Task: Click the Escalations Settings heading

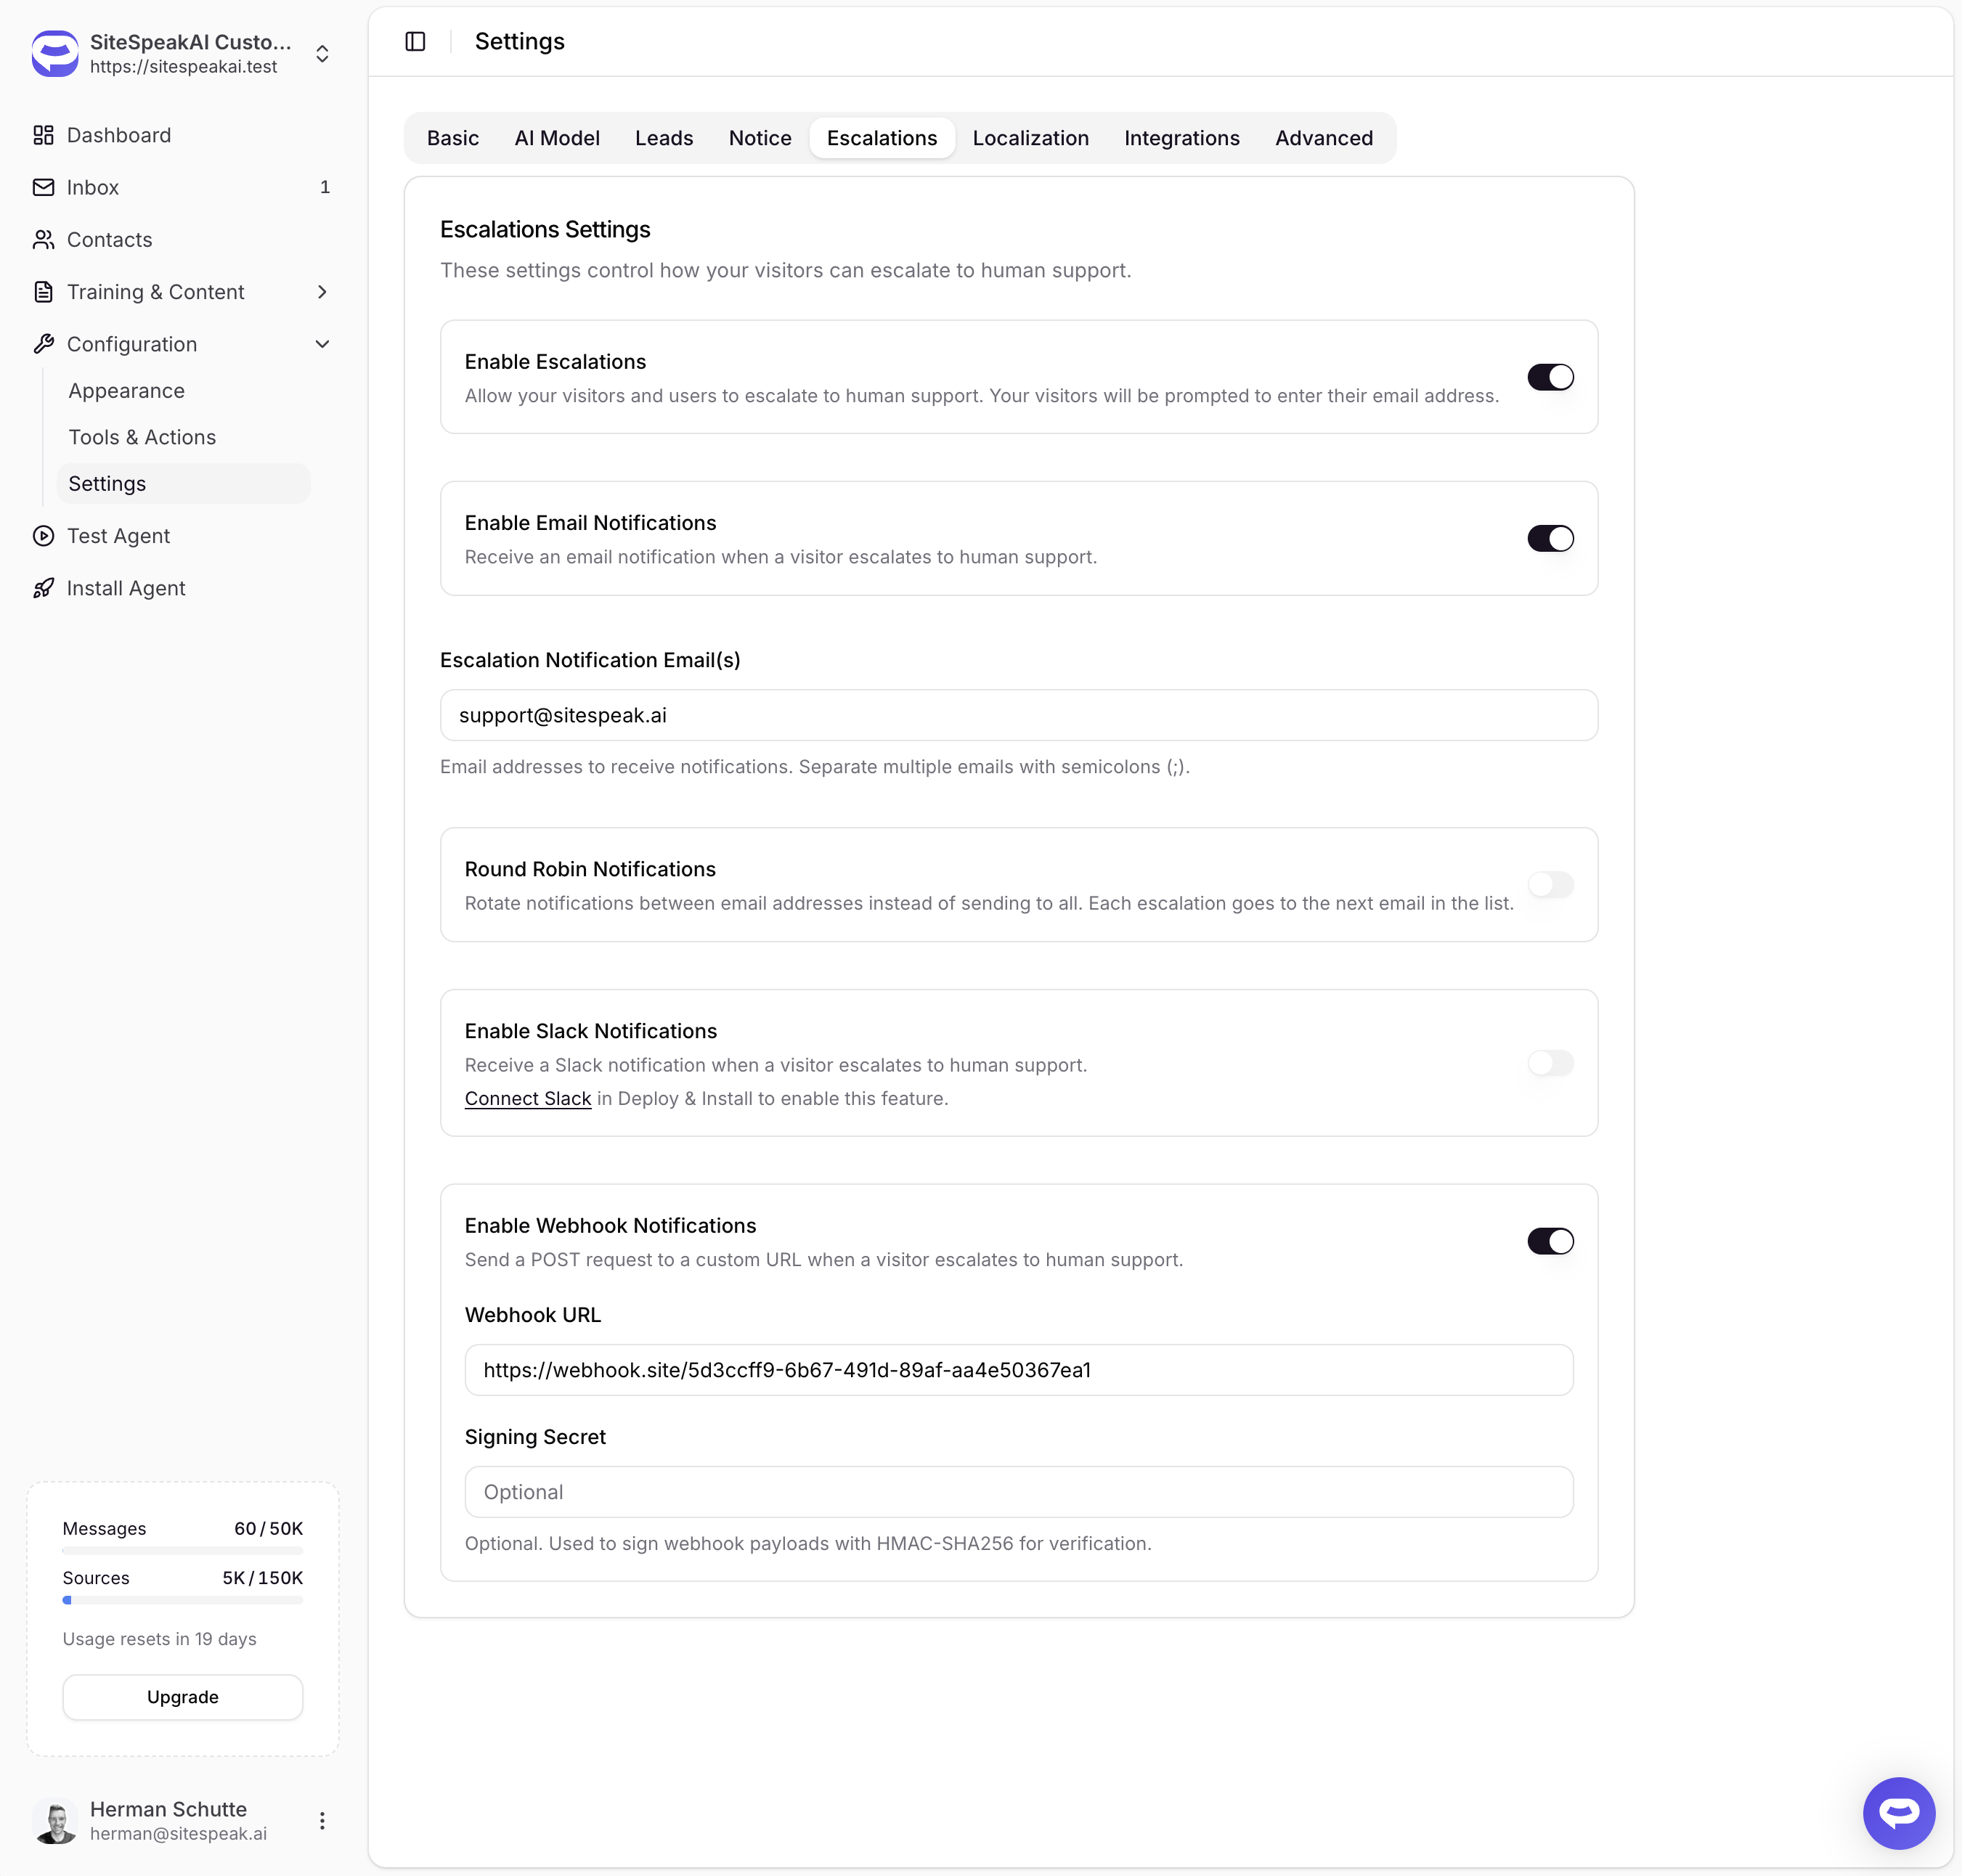Action: pos(545,229)
